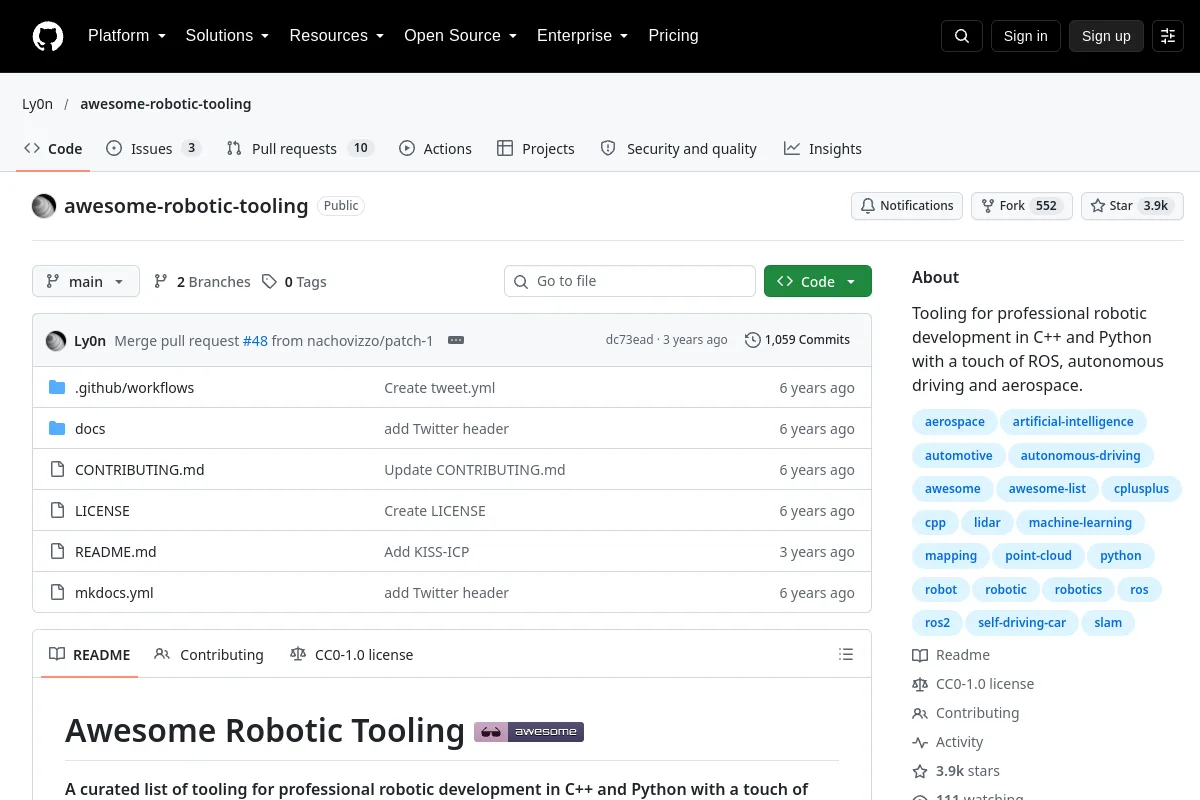Select the Code repository tab

53,149
